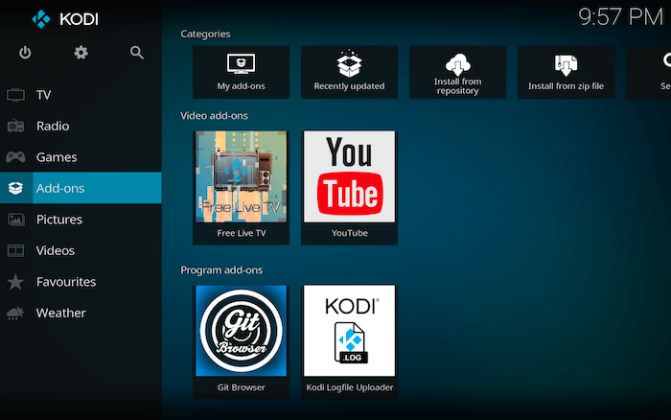This screenshot has width=671, height=420.
Task: Click the Videos film icon
Action: pyautogui.click(x=16, y=250)
